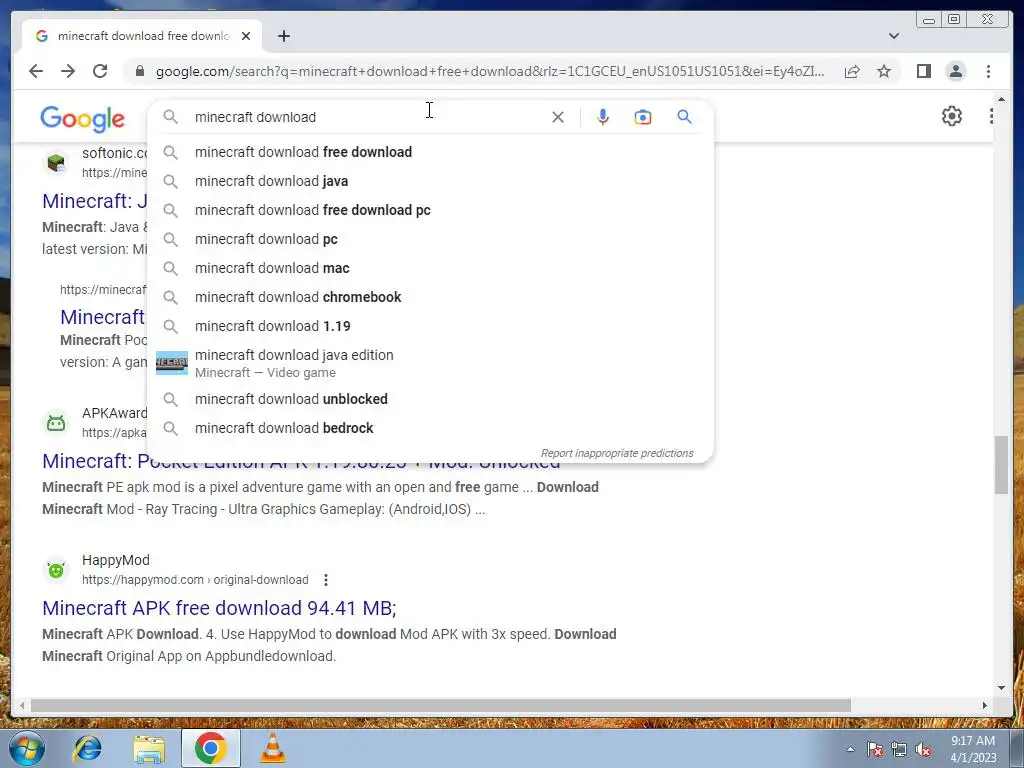Go to the Google logo homepage
This screenshot has height=768, width=1024.
click(x=82, y=118)
